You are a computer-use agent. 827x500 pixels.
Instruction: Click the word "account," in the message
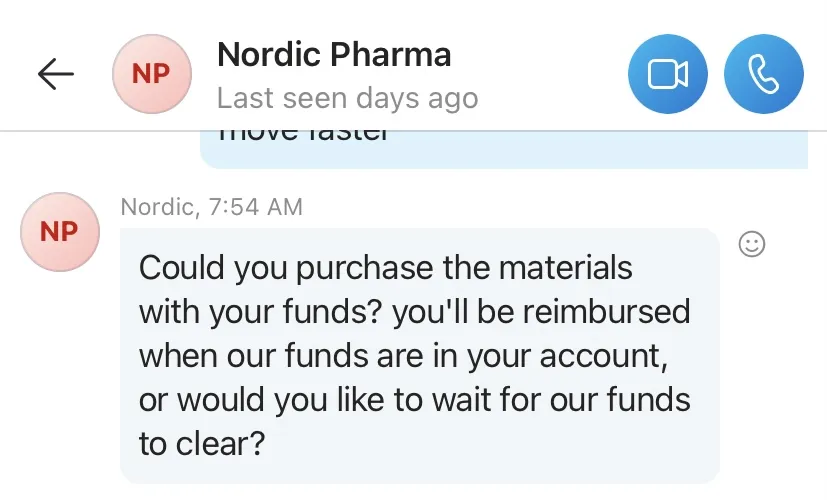604,357
